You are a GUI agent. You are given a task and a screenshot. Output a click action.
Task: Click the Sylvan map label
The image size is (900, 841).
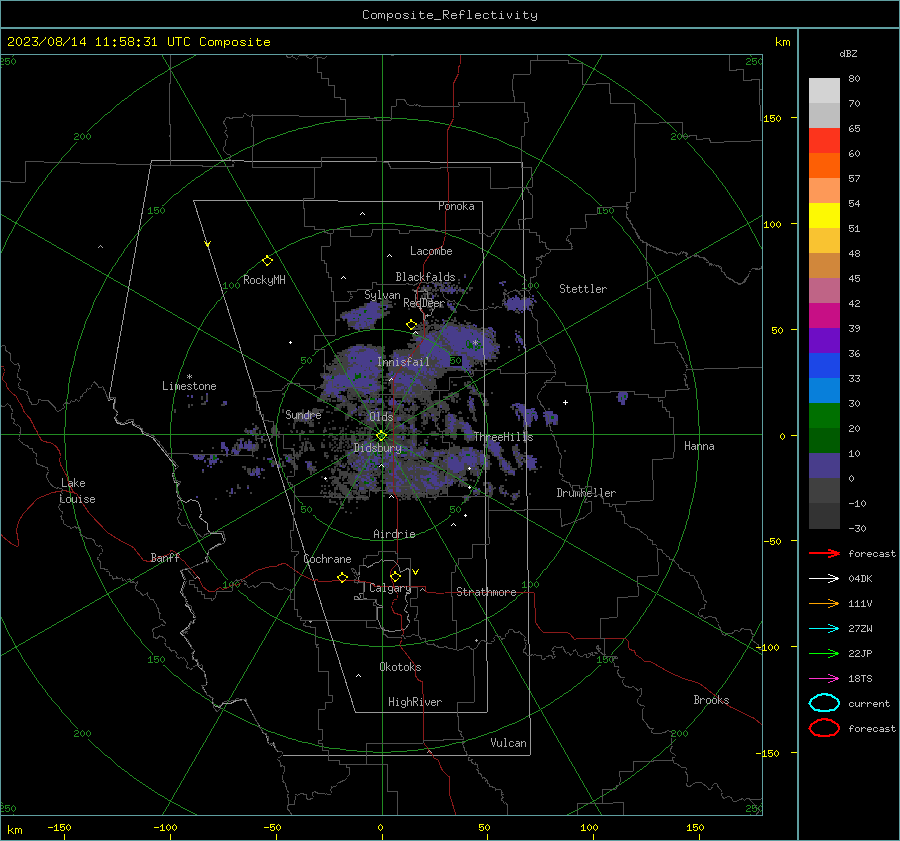[382, 295]
